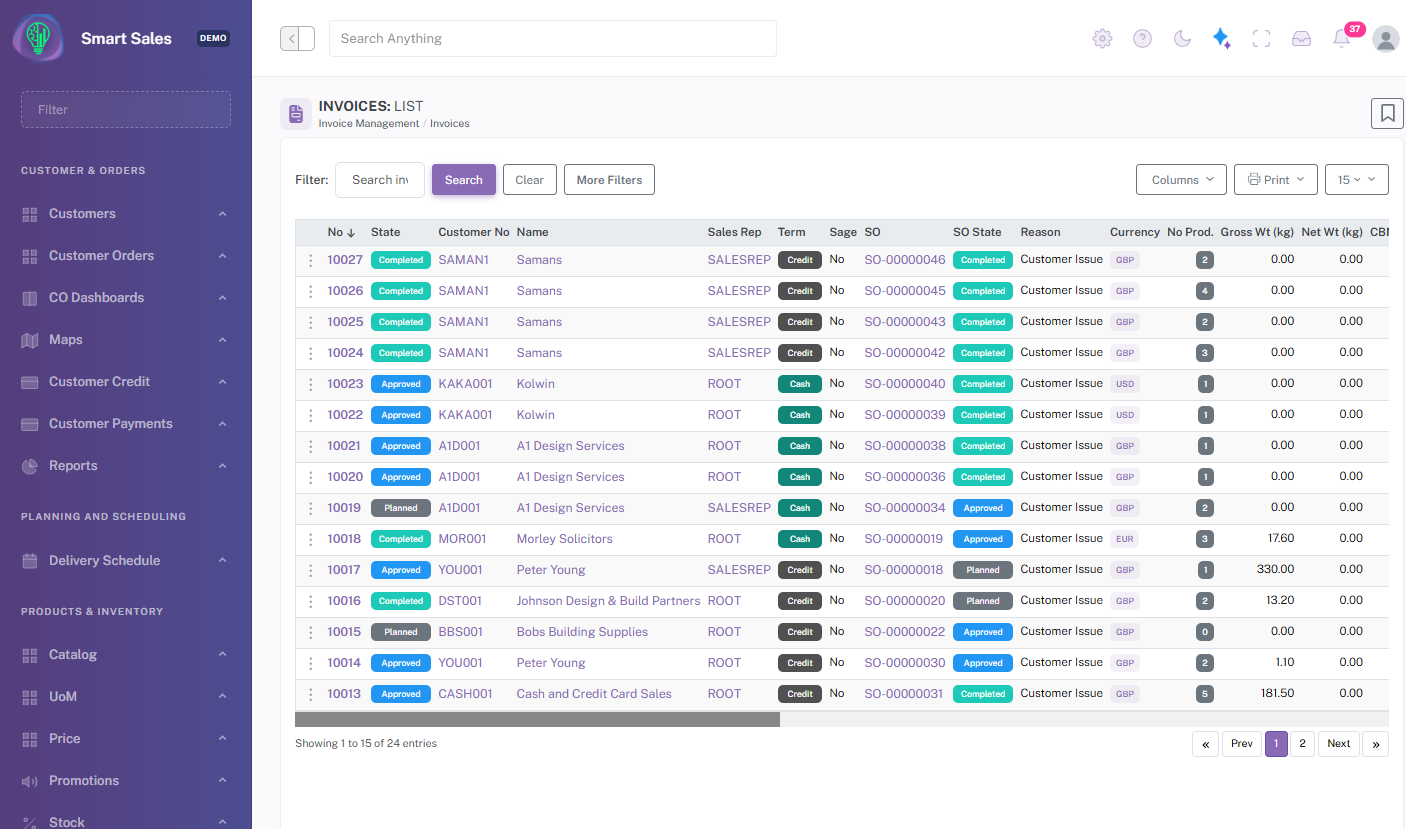Image resolution: width=1406 pixels, height=829 pixels.
Task: Open row actions menu for invoice 10013
Action: 310,694
